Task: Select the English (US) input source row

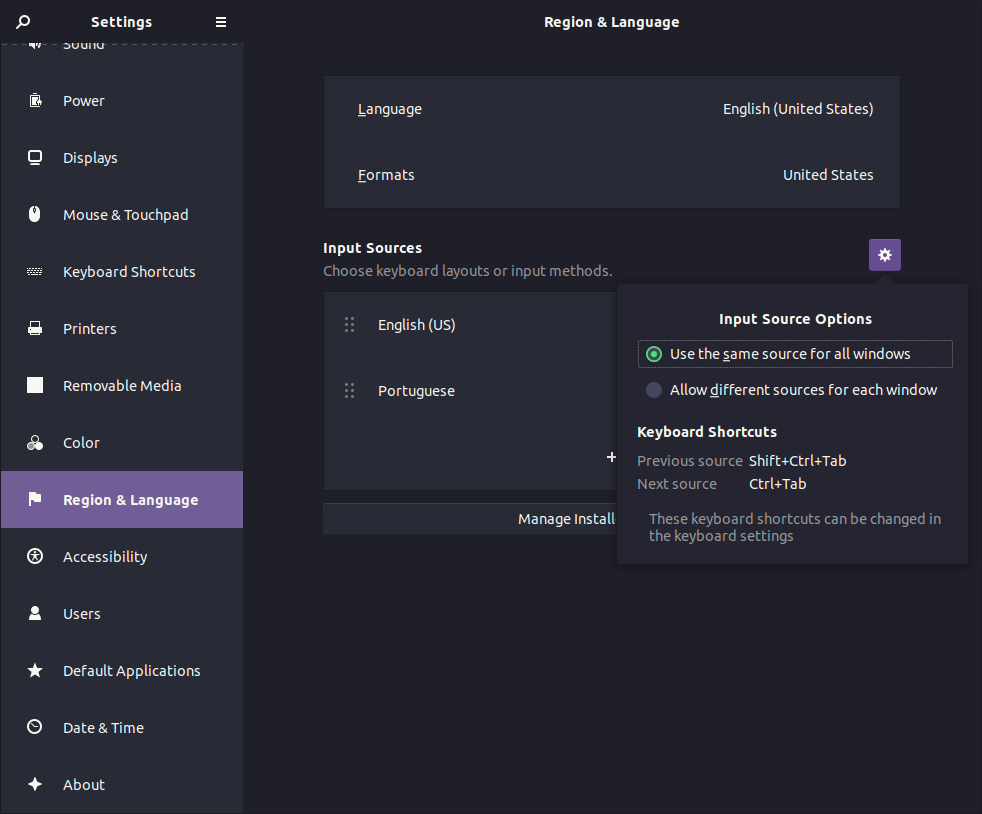Action: point(470,324)
